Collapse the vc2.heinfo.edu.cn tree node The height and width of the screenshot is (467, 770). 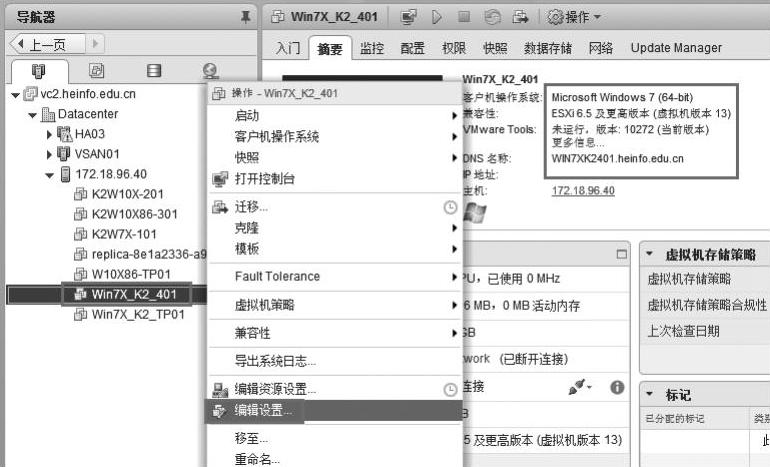(16, 95)
